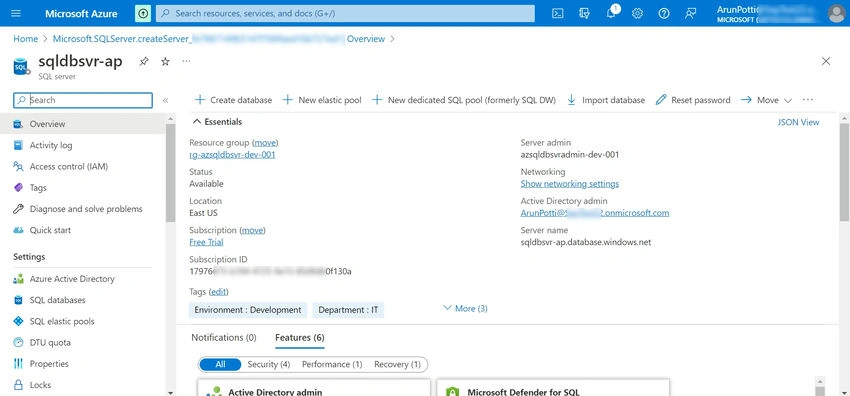Select Performance (1) filter
850x396 pixels.
coord(332,365)
